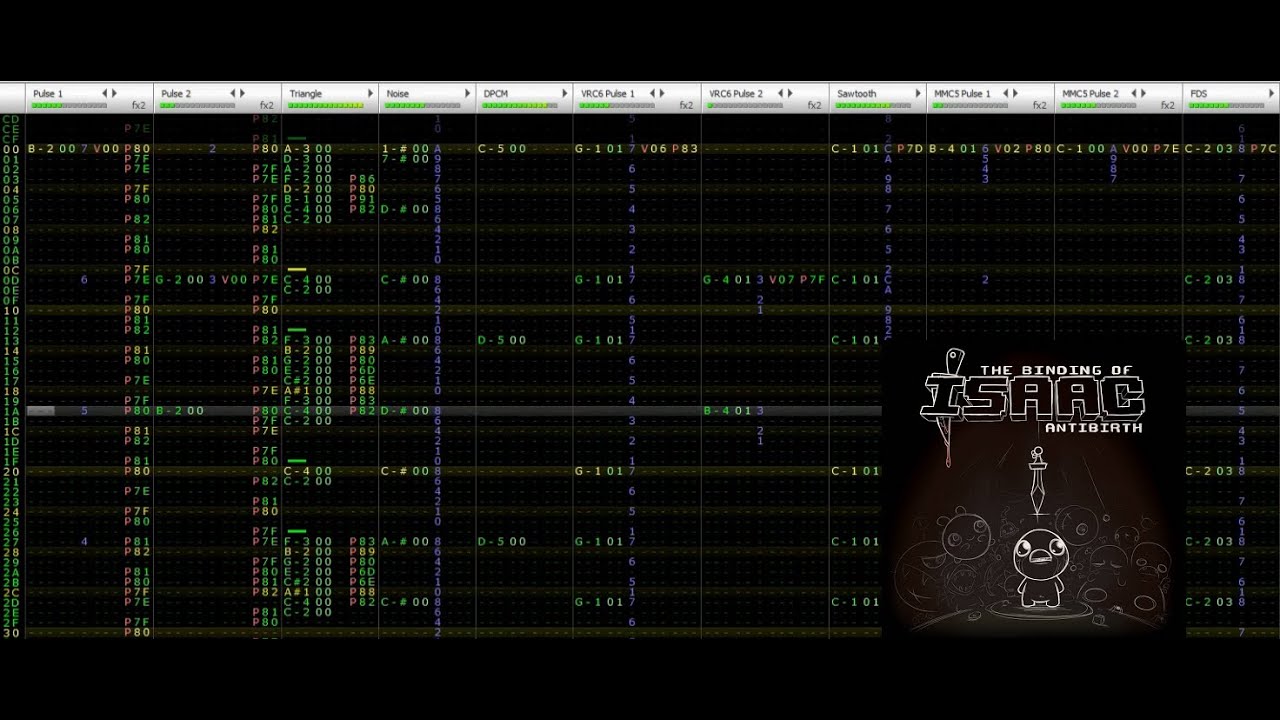Viewport: 1280px width, 720px height.
Task: Expand effect columns on Triangle channel
Action: click(371, 93)
